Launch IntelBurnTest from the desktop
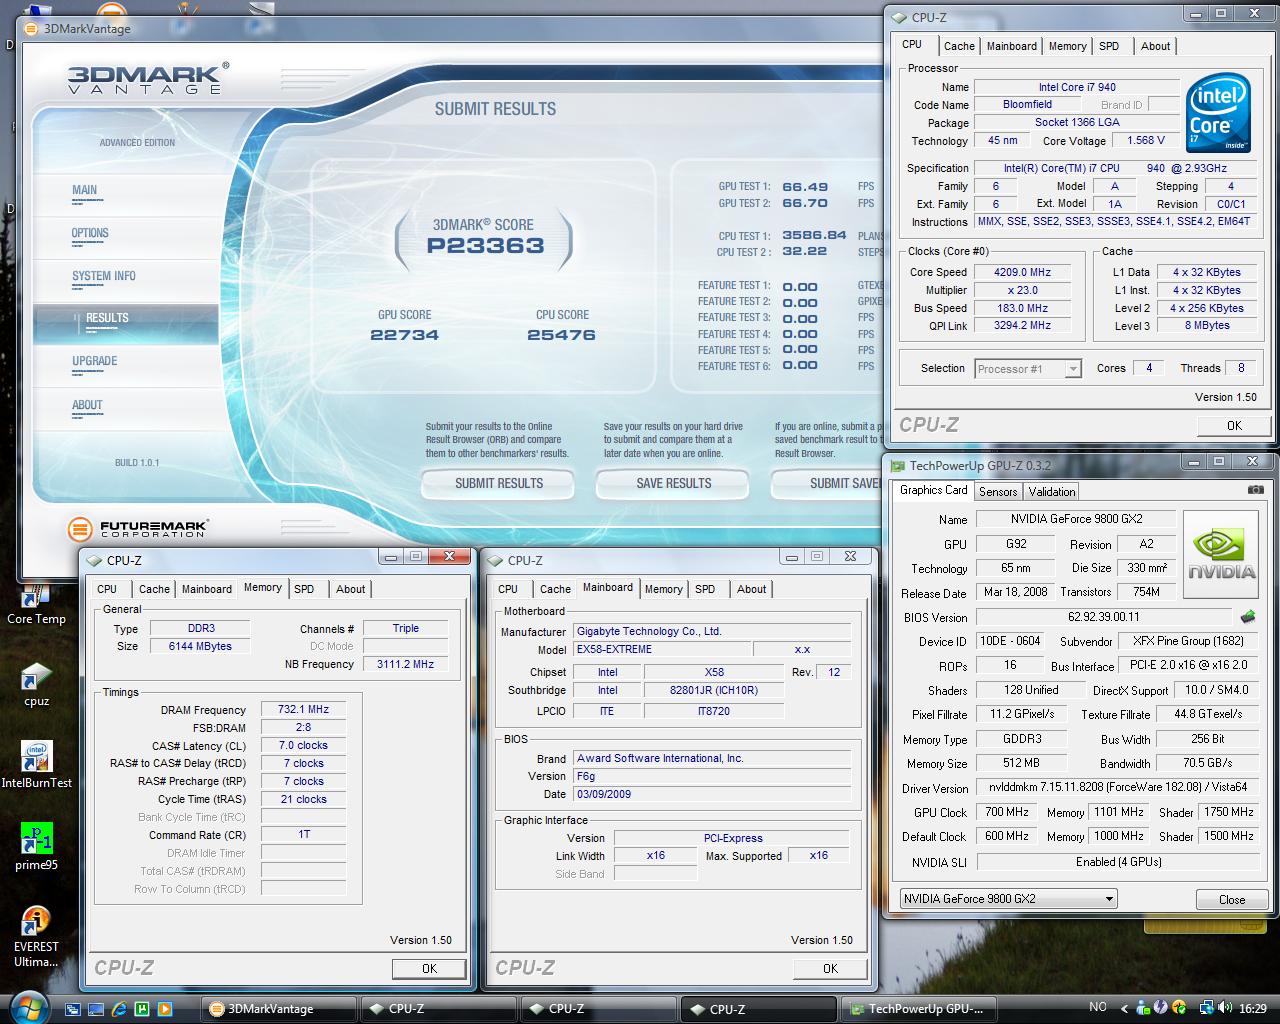Viewport: 1280px width, 1024px height. tap(36, 766)
